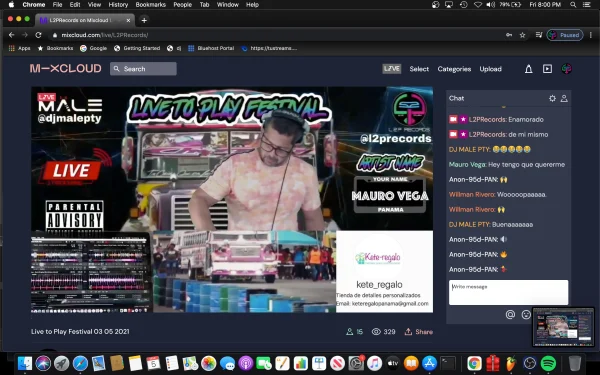Insert a mention with the @ icon
The image size is (600, 375).
coord(510,315)
